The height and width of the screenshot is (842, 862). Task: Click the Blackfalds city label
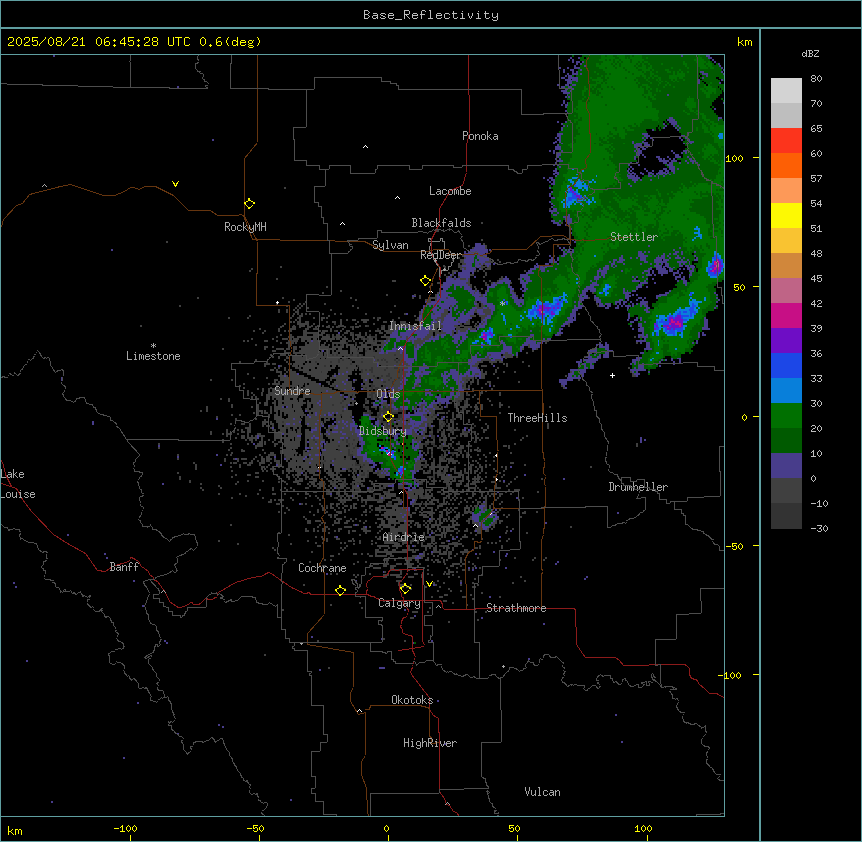(x=441, y=223)
